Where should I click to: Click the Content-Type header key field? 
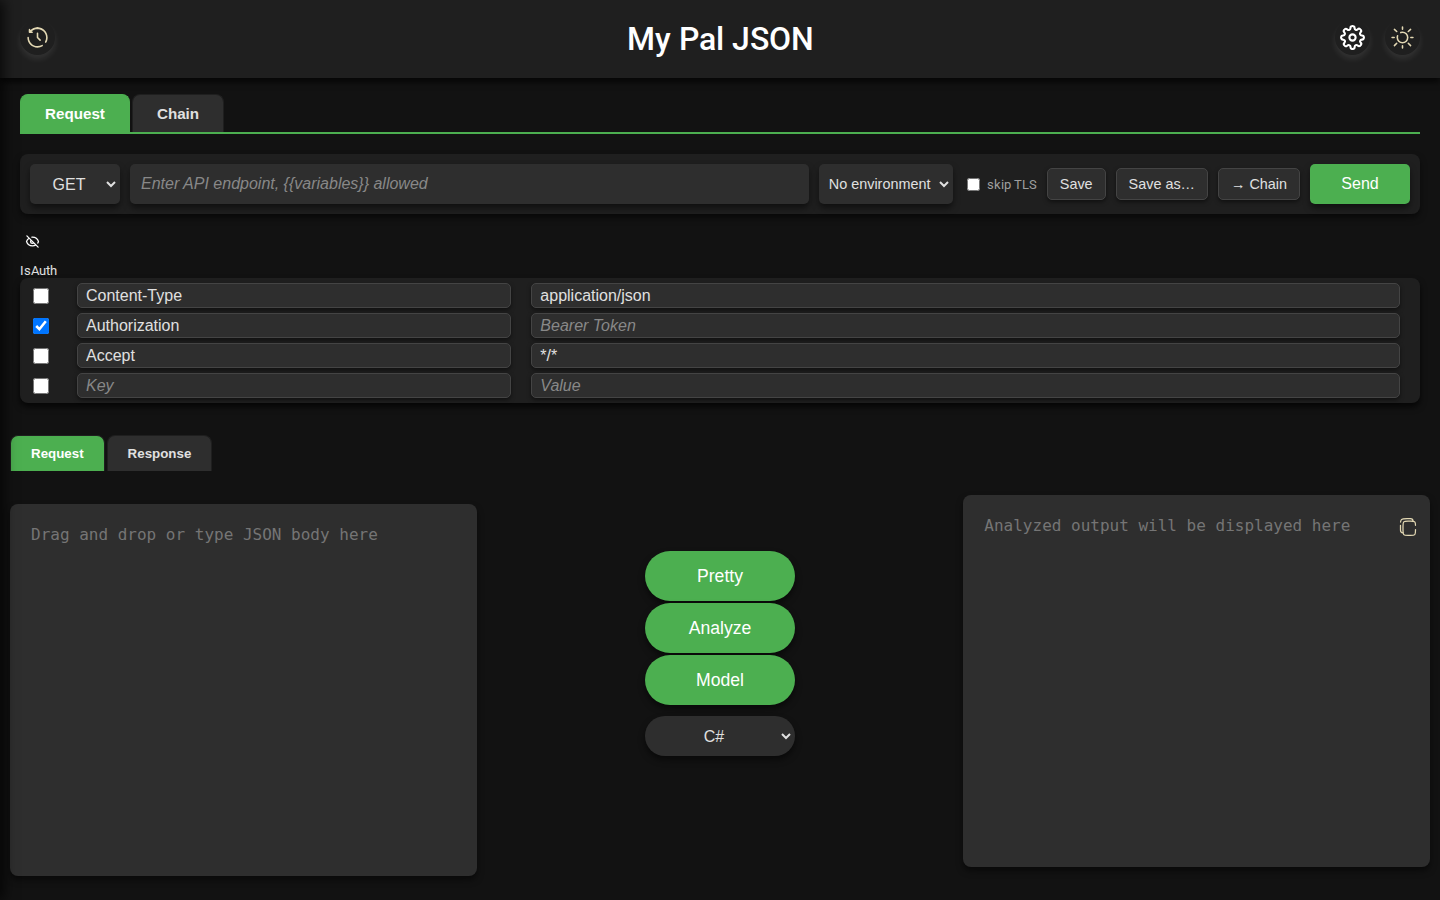pyautogui.click(x=294, y=296)
